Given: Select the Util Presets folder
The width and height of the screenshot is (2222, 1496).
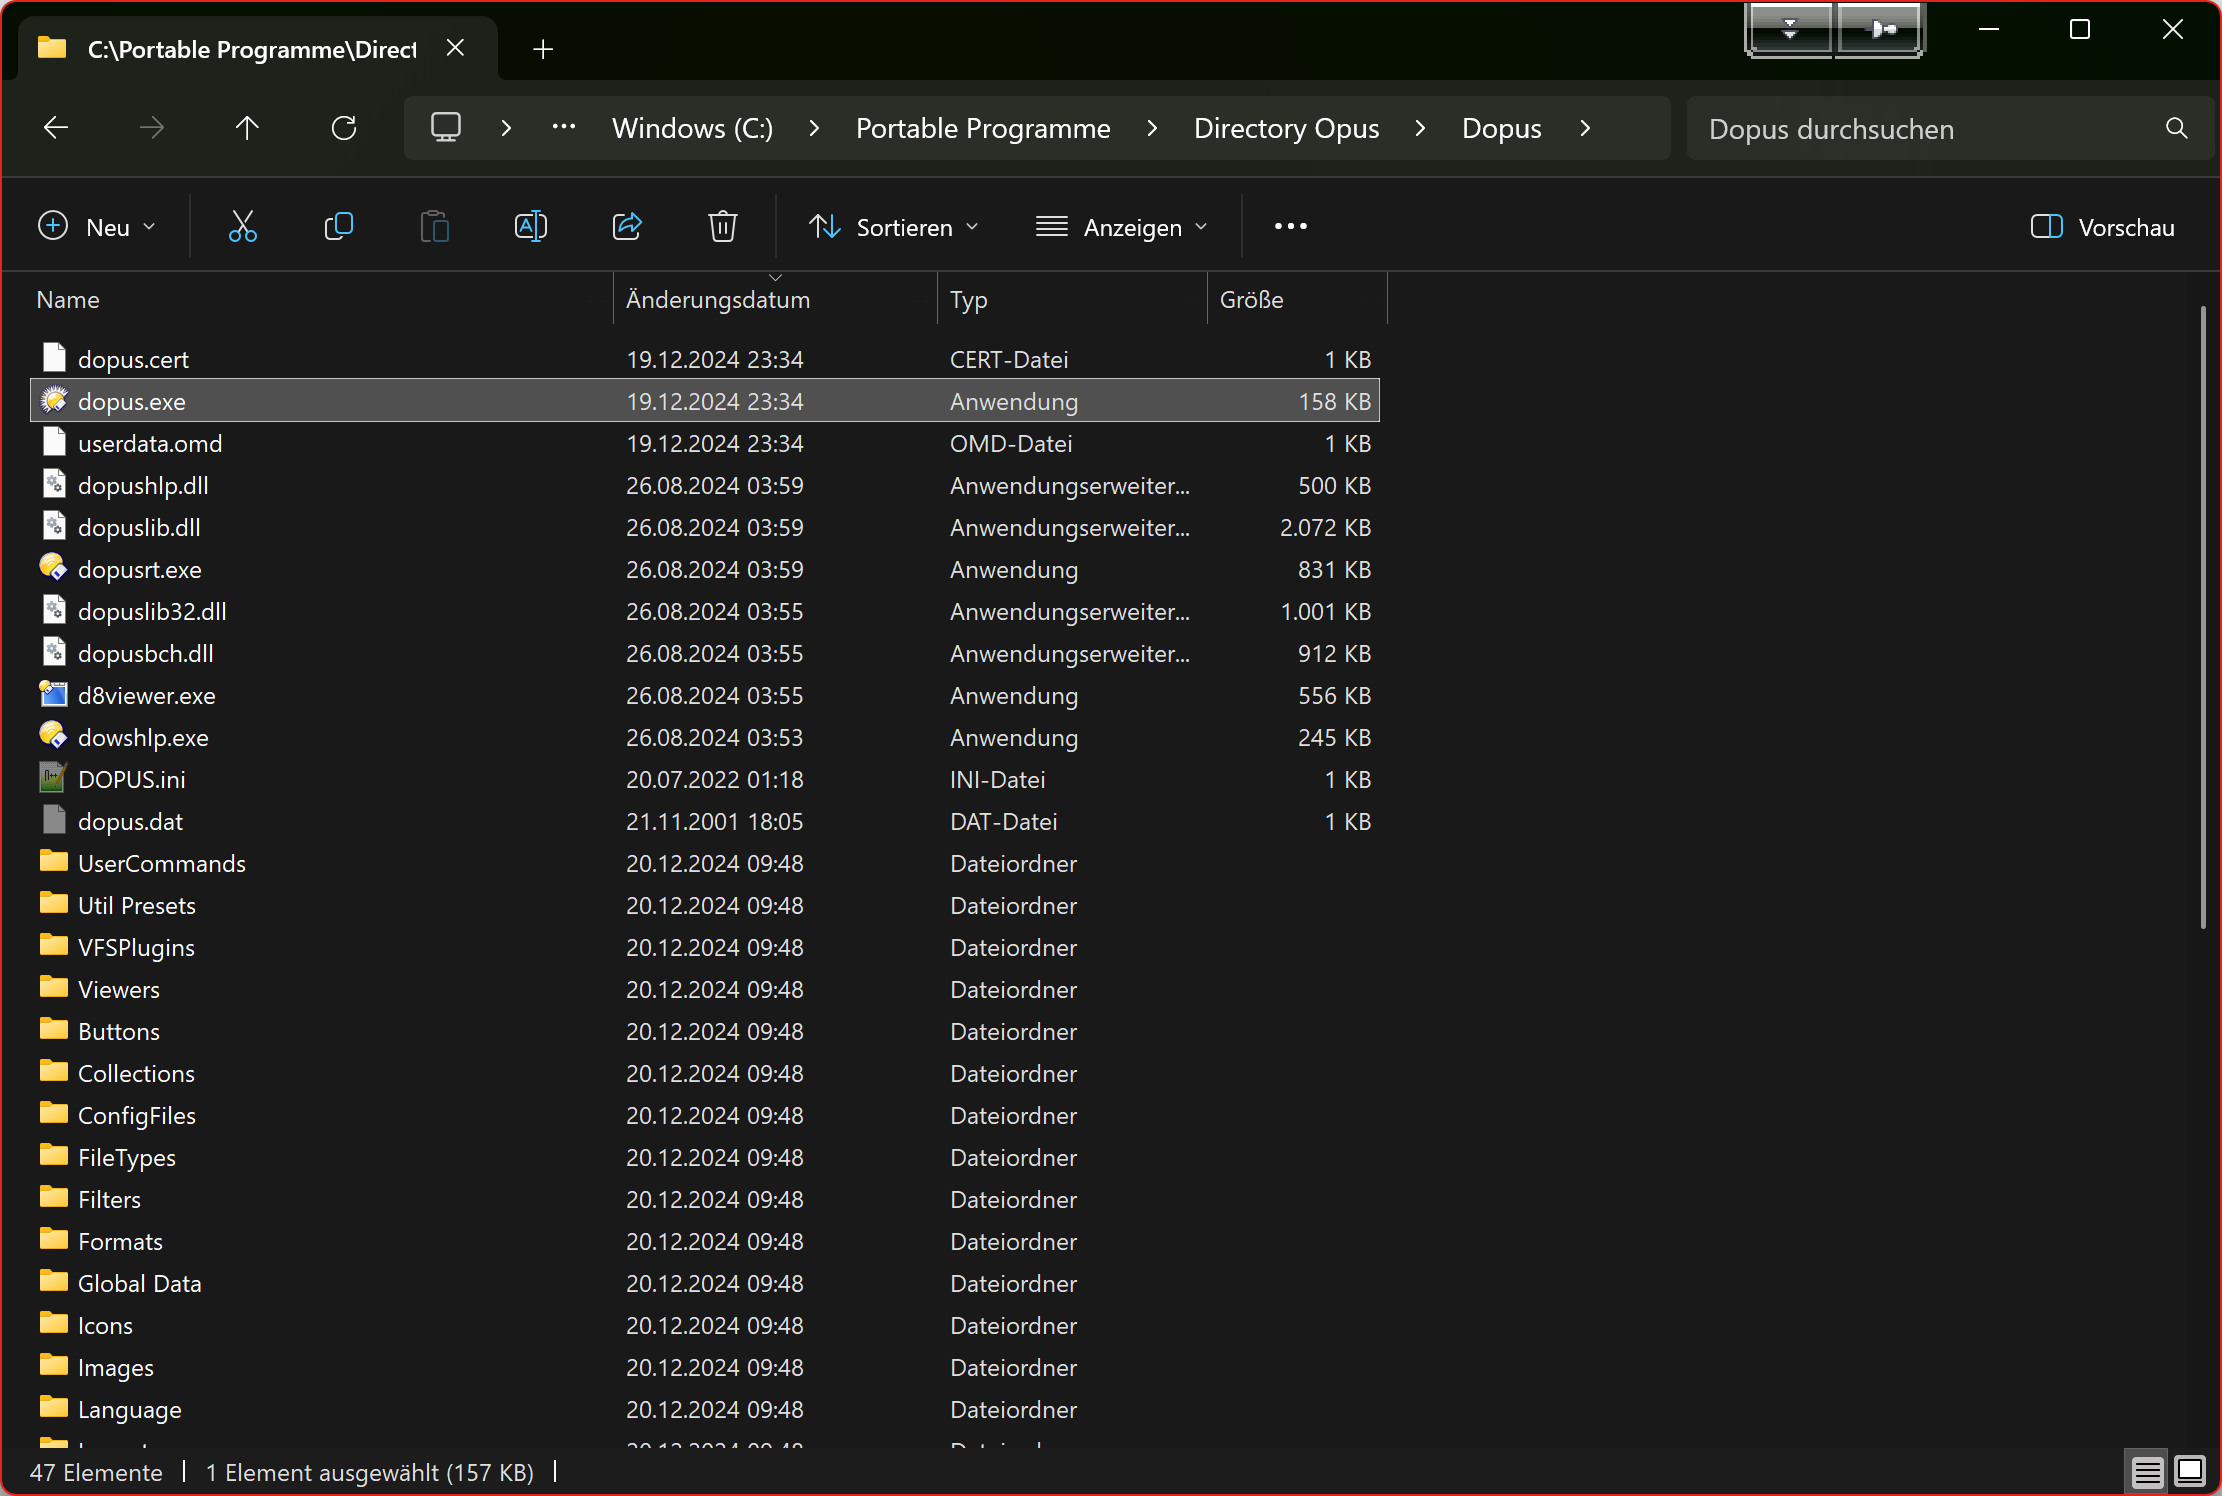Looking at the screenshot, I should click(x=705, y=905).
